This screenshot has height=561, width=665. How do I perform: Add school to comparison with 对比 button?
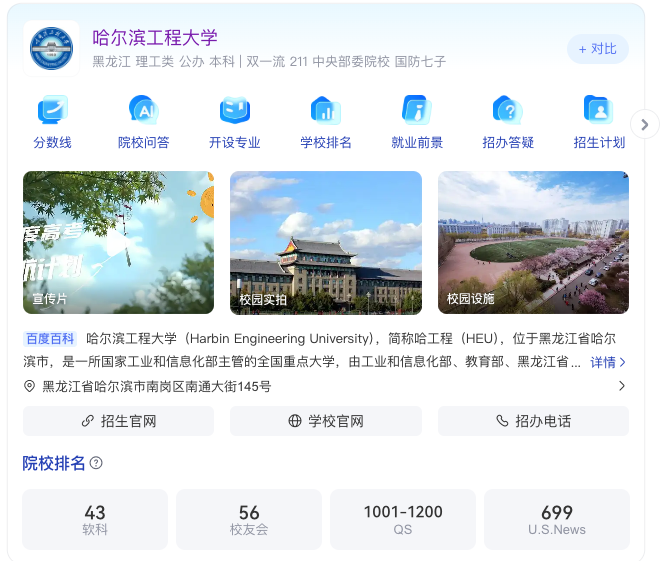(598, 49)
